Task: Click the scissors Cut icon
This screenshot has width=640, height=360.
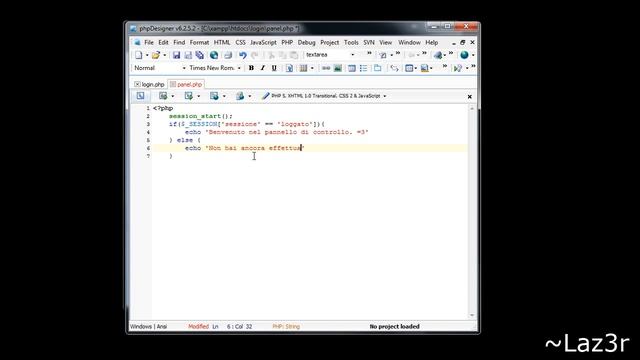Action: click(x=271, y=55)
